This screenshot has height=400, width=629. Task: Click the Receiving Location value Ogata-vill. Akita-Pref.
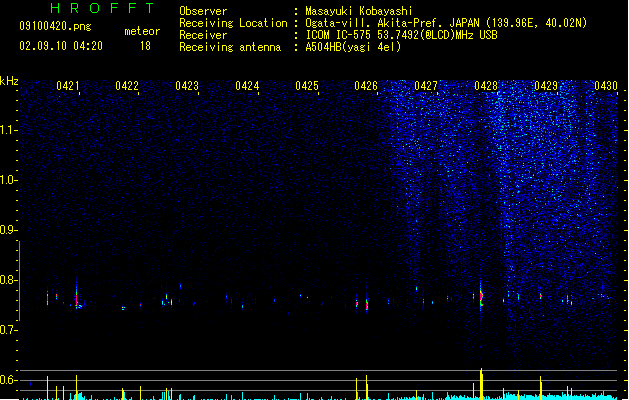pyautogui.click(x=375, y=23)
